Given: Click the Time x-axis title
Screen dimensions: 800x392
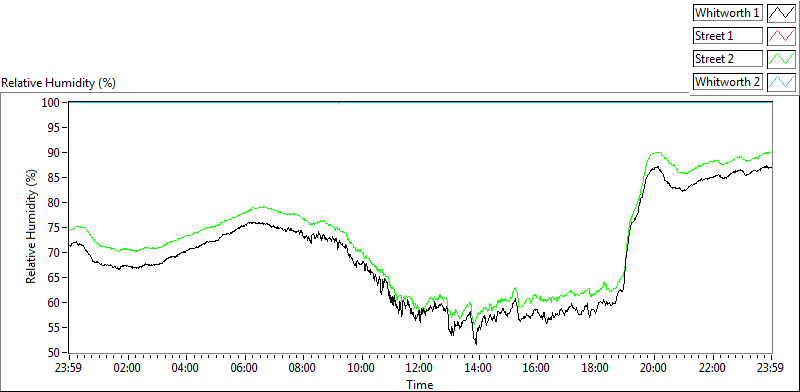Looking at the screenshot, I should coord(420,384).
